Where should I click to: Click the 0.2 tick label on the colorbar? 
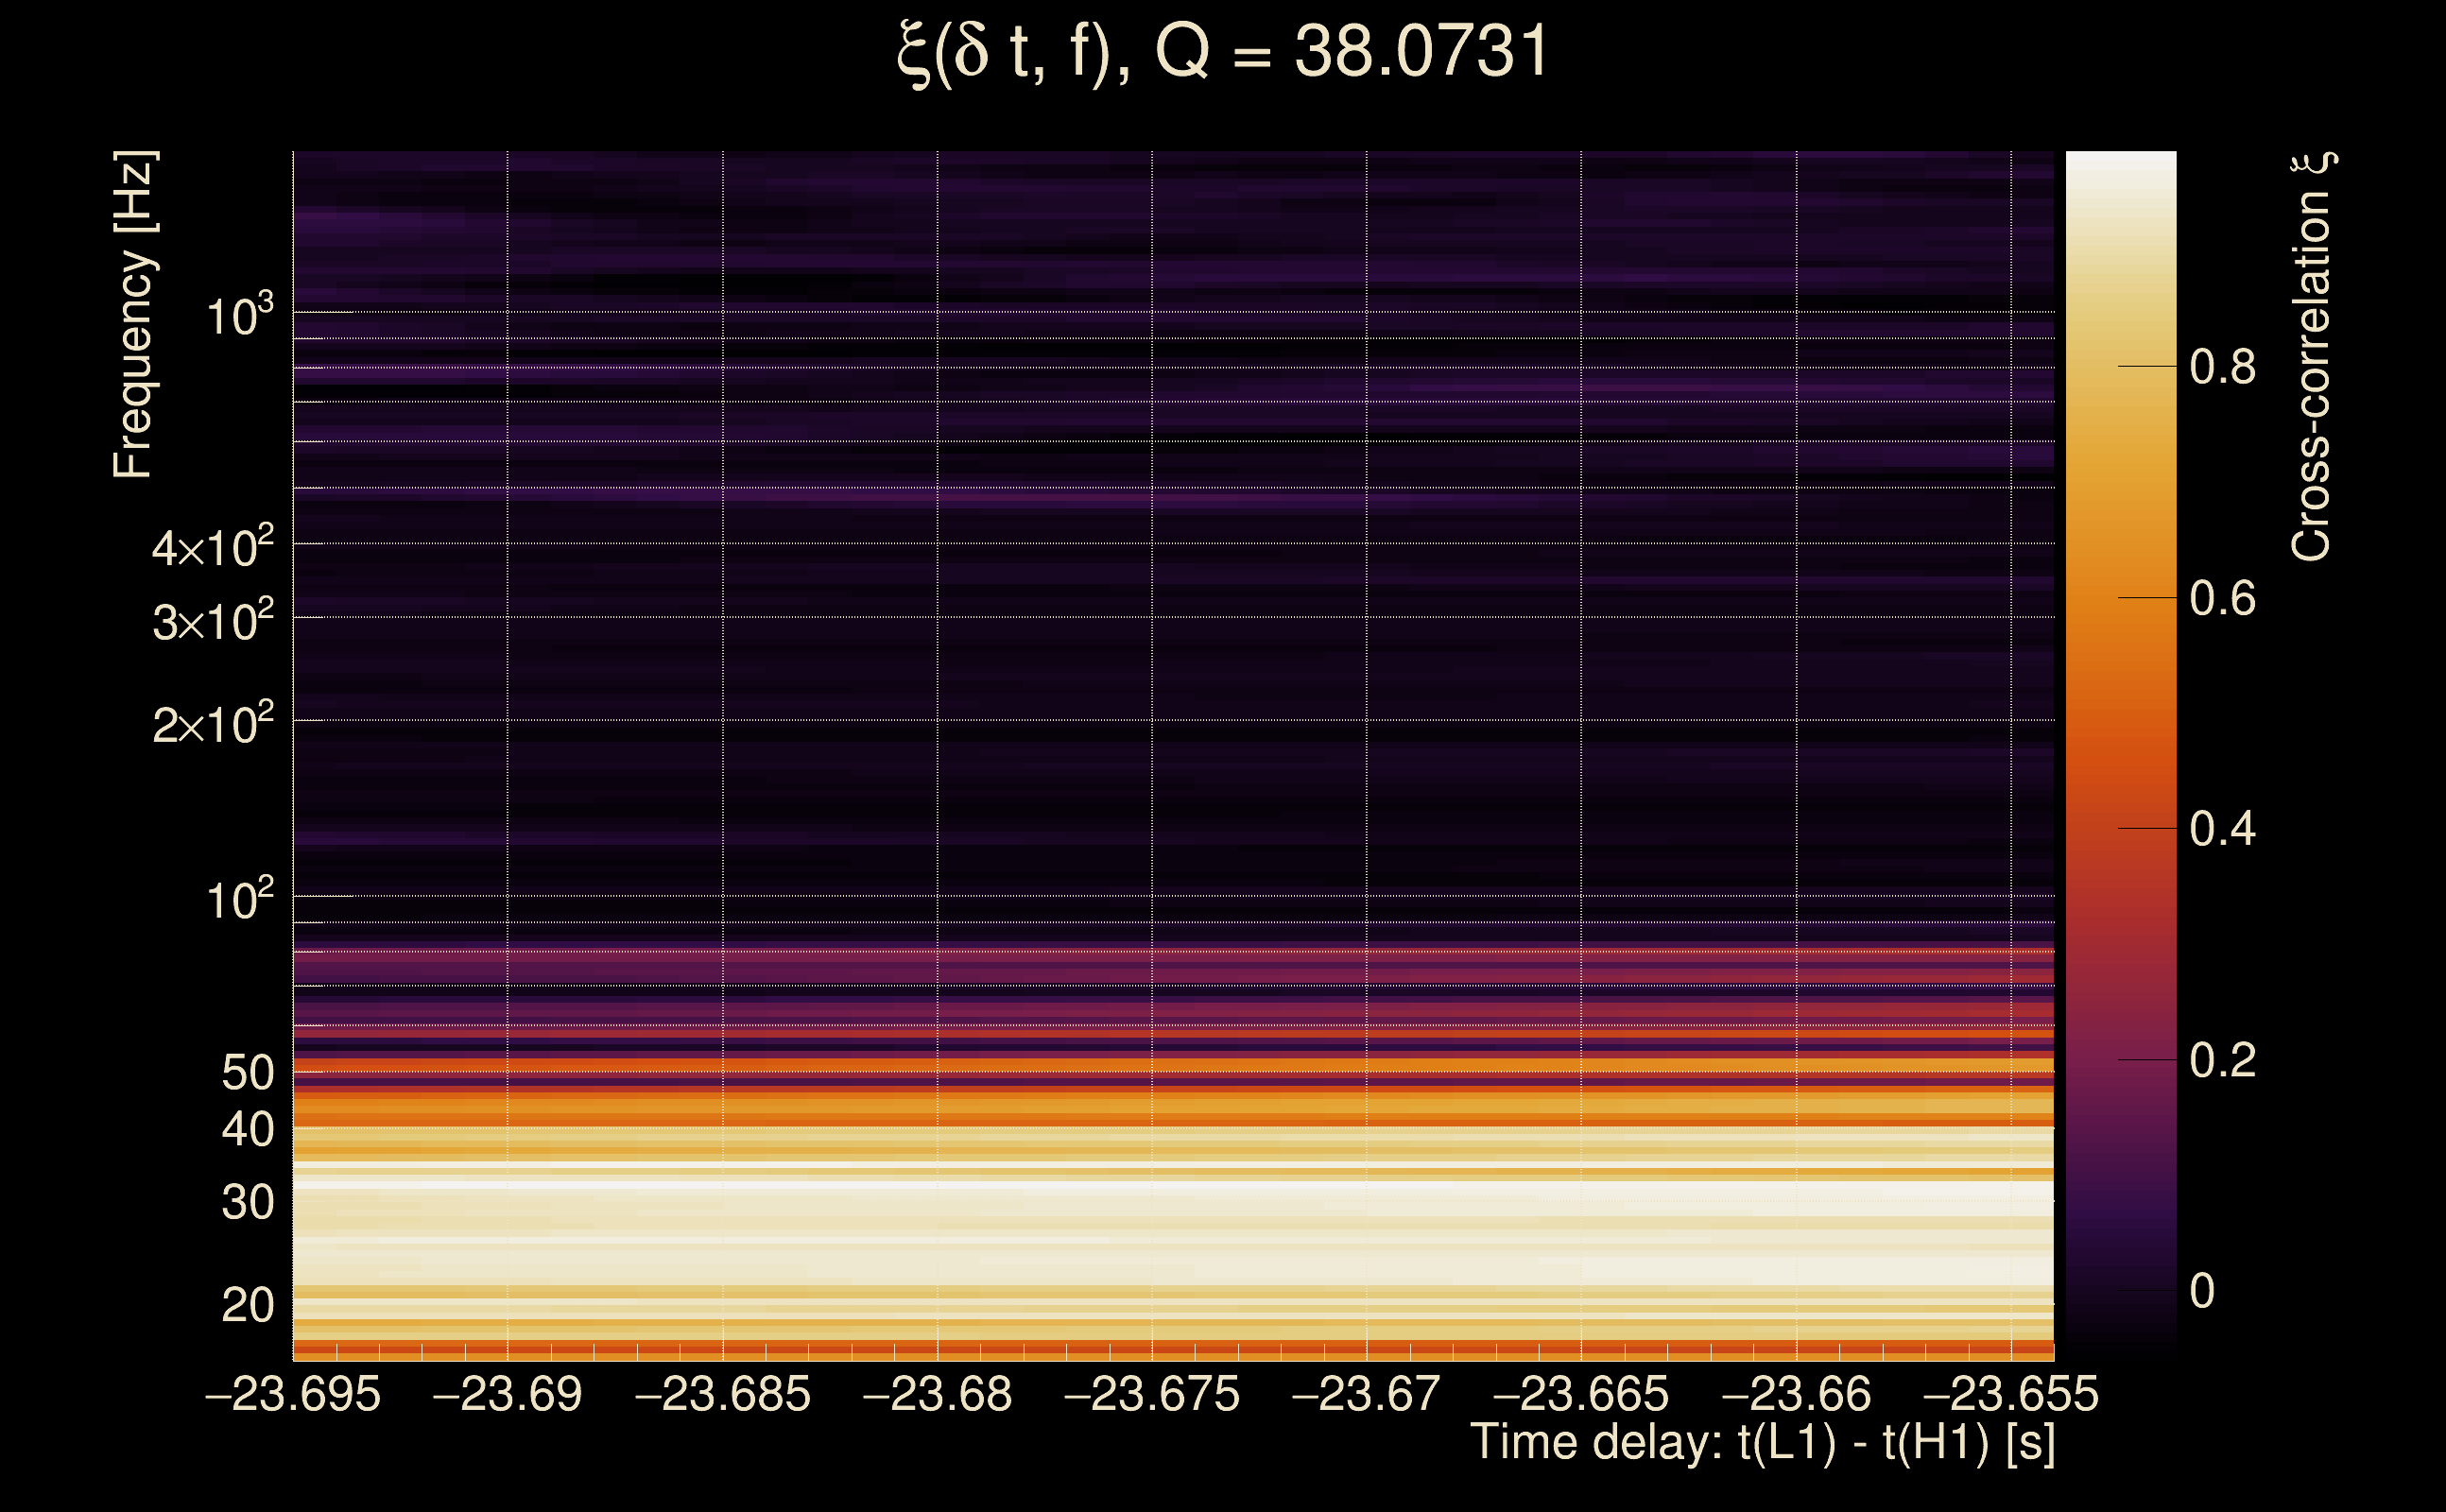2222,1060
